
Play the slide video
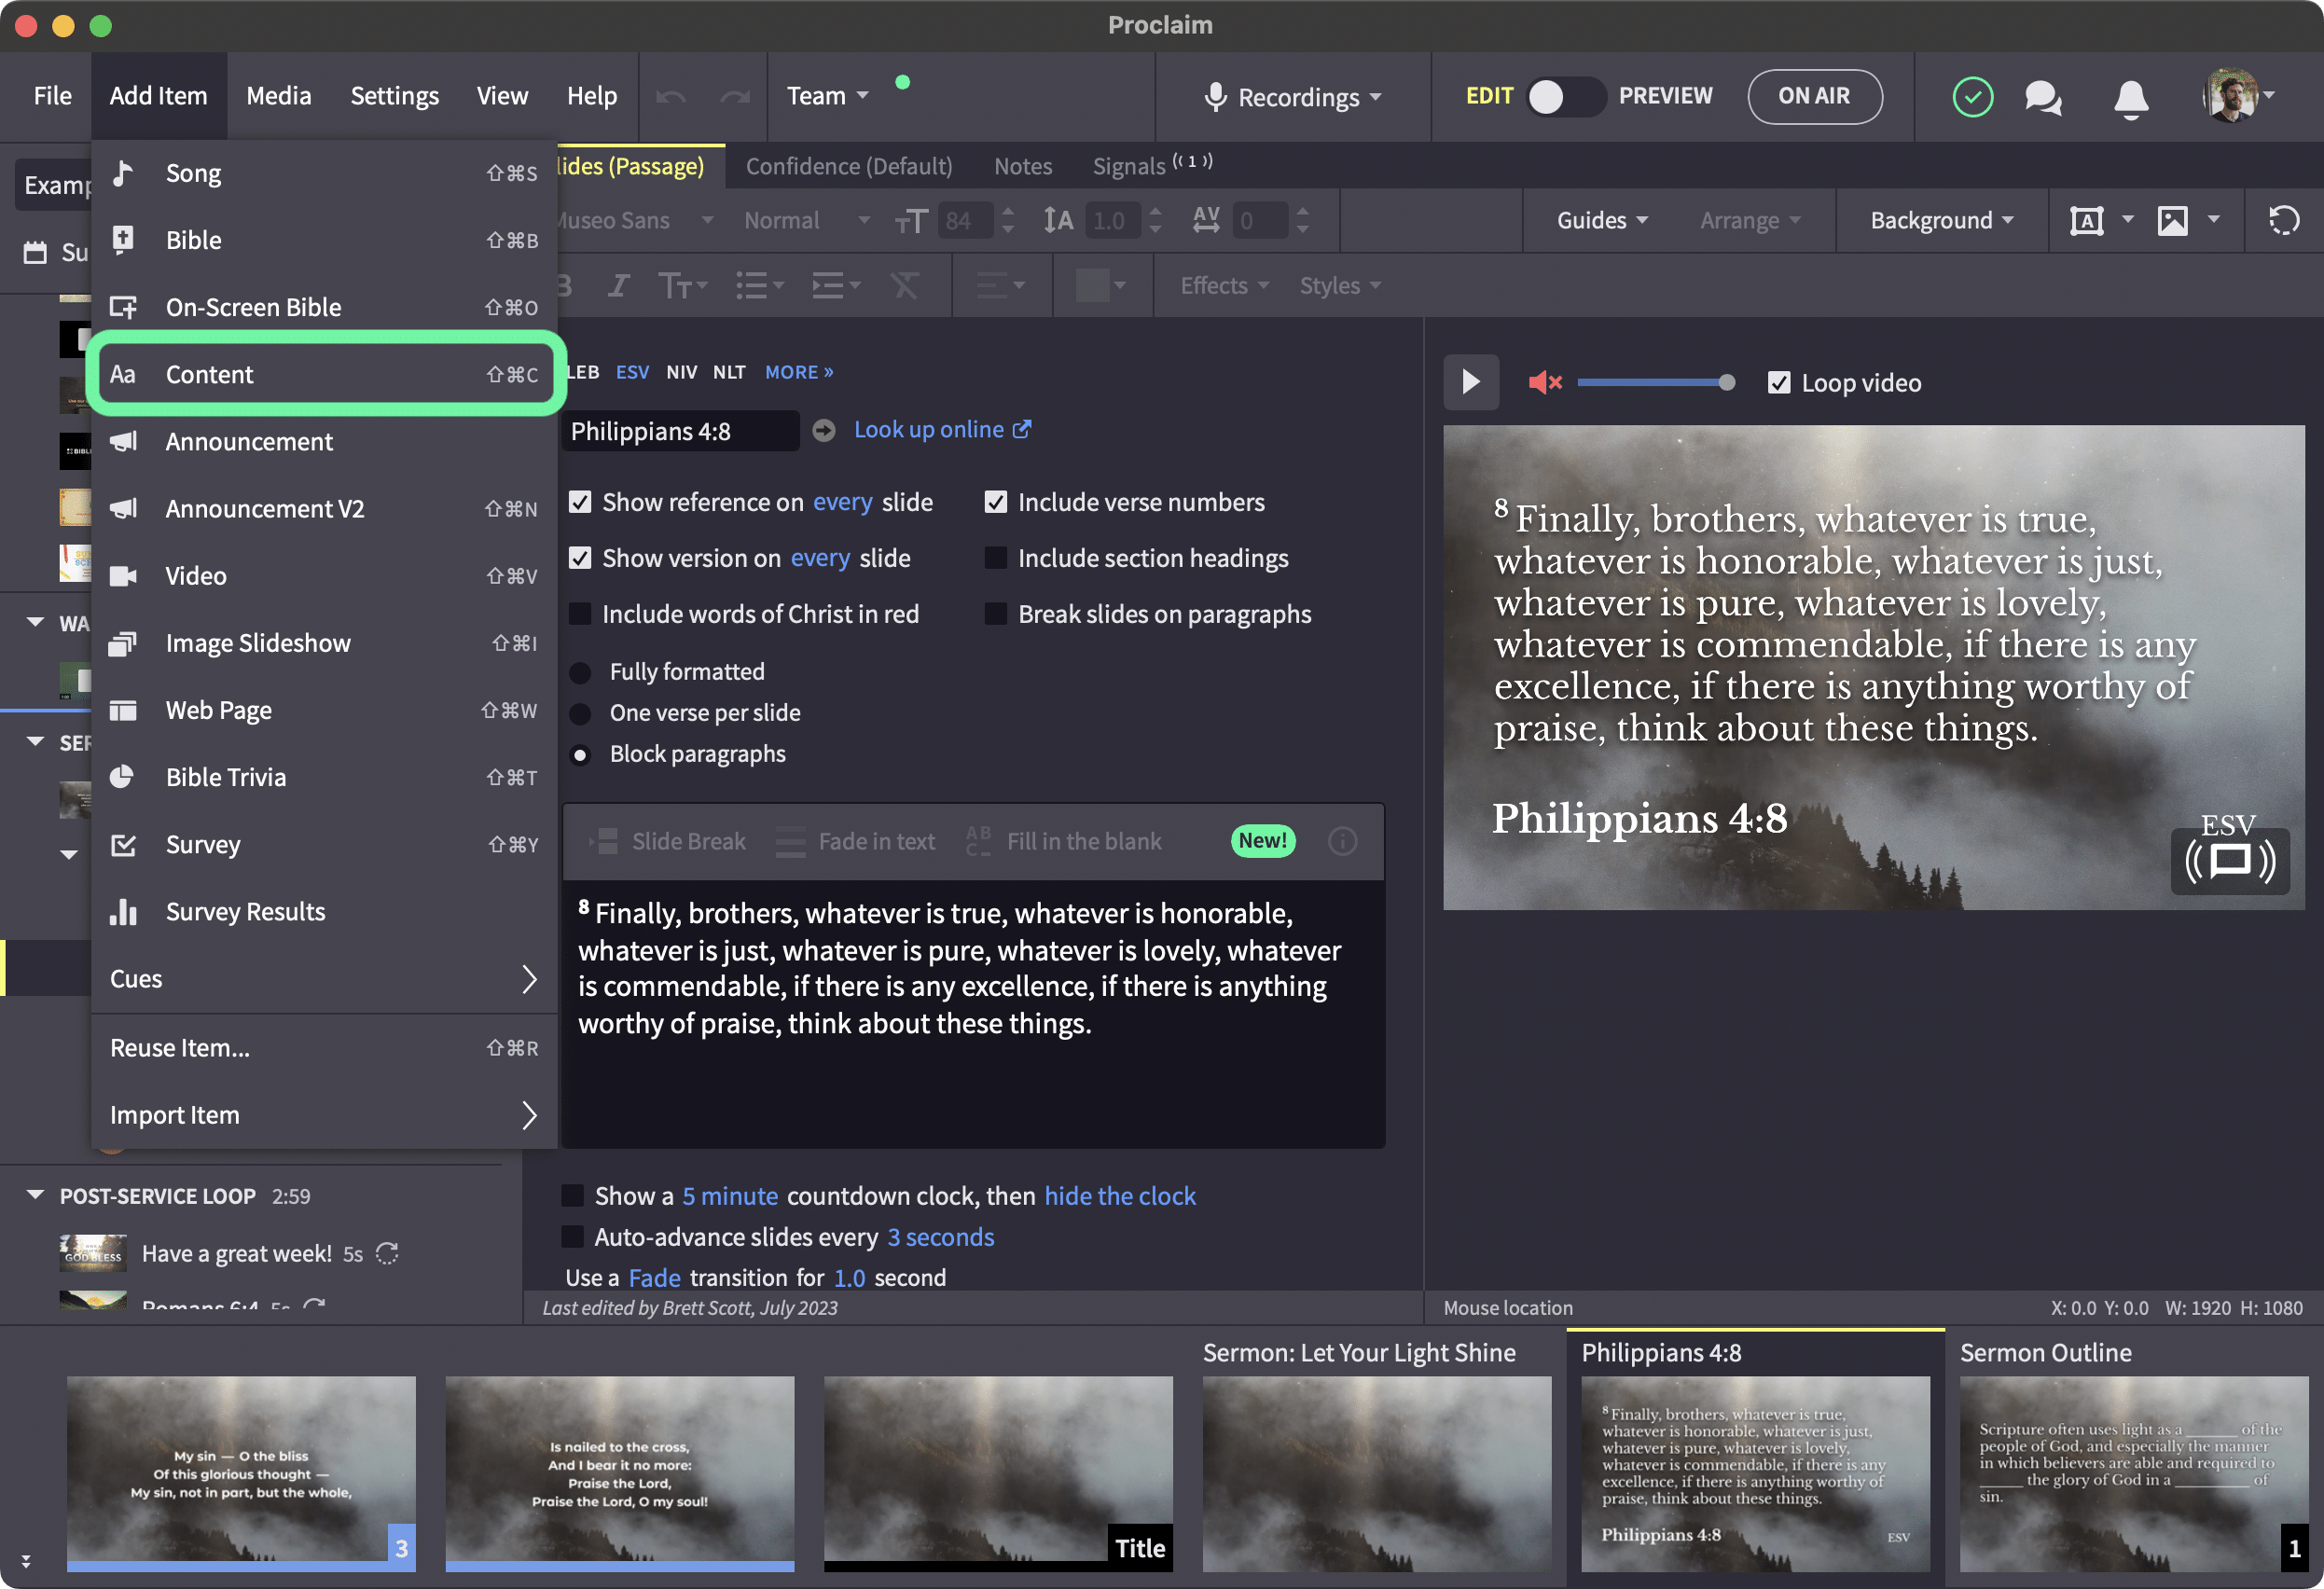point(1470,382)
